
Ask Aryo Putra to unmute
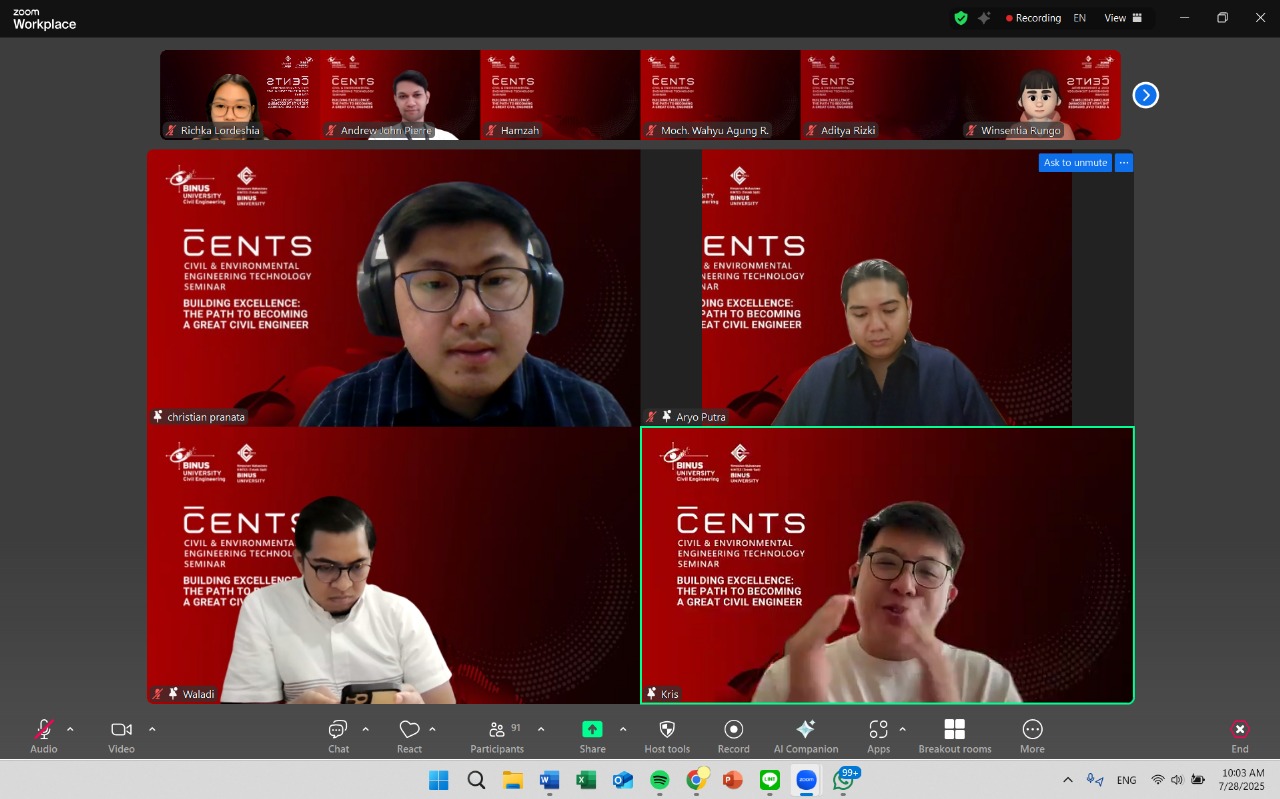point(1075,162)
